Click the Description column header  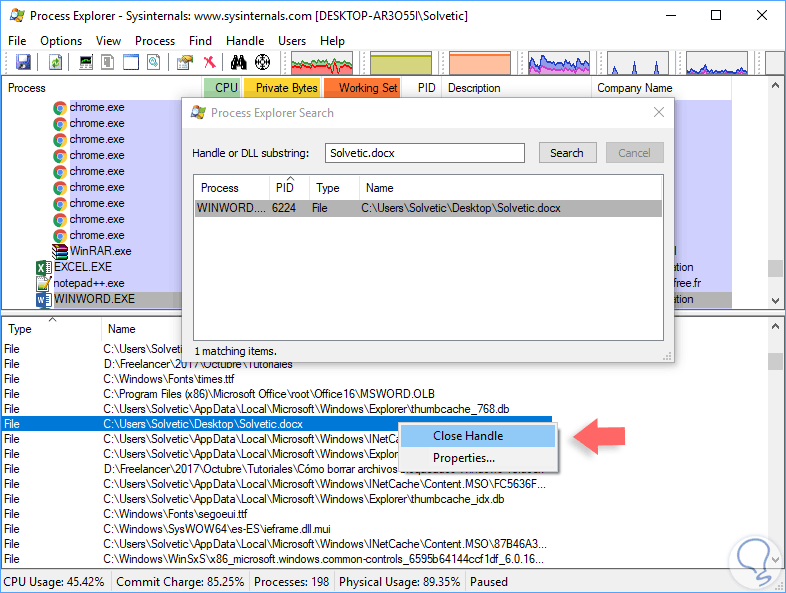click(x=516, y=88)
